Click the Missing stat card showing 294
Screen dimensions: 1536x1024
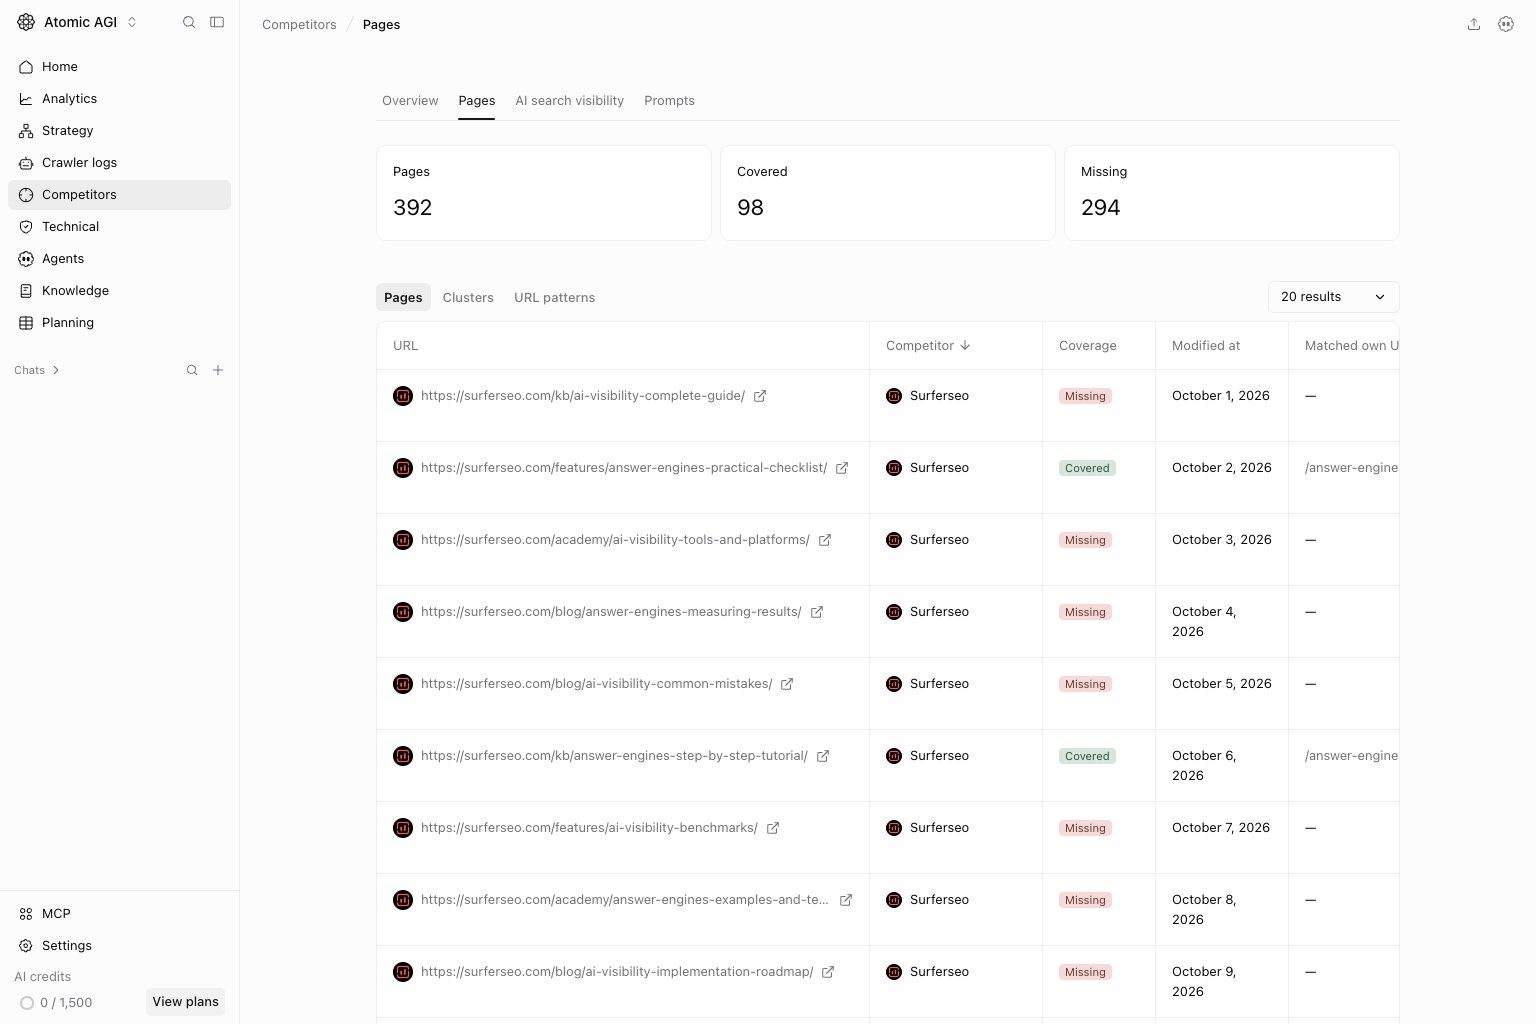(1231, 193)
